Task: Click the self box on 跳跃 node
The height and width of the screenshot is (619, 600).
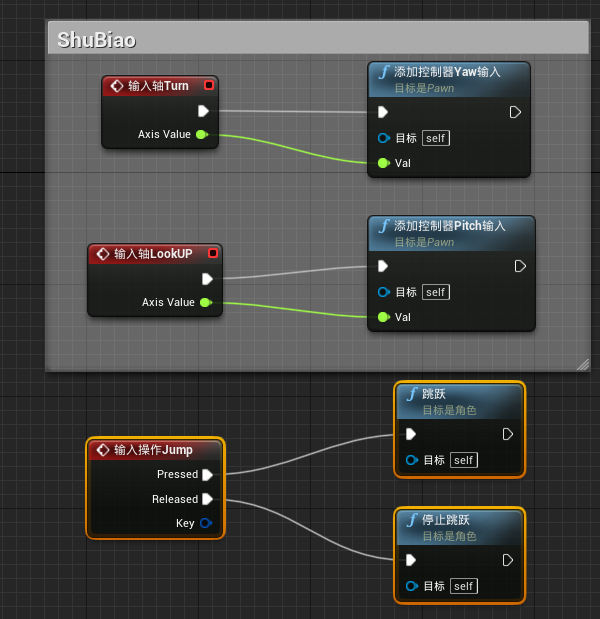Action: [x=464, y=460]
